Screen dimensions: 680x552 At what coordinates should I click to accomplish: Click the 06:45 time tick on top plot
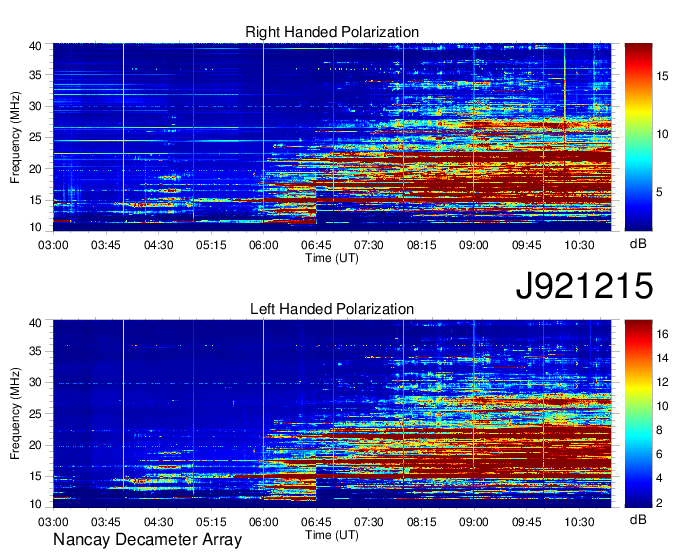pyautogui.click(x=316, y=245)
